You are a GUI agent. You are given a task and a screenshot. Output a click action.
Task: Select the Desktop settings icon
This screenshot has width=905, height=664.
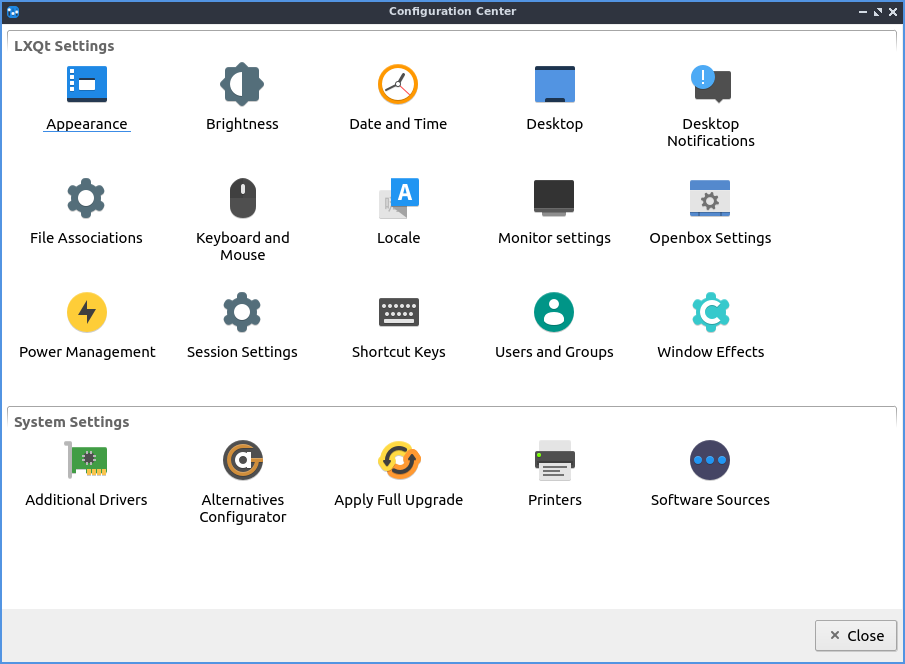coord(554,85)
